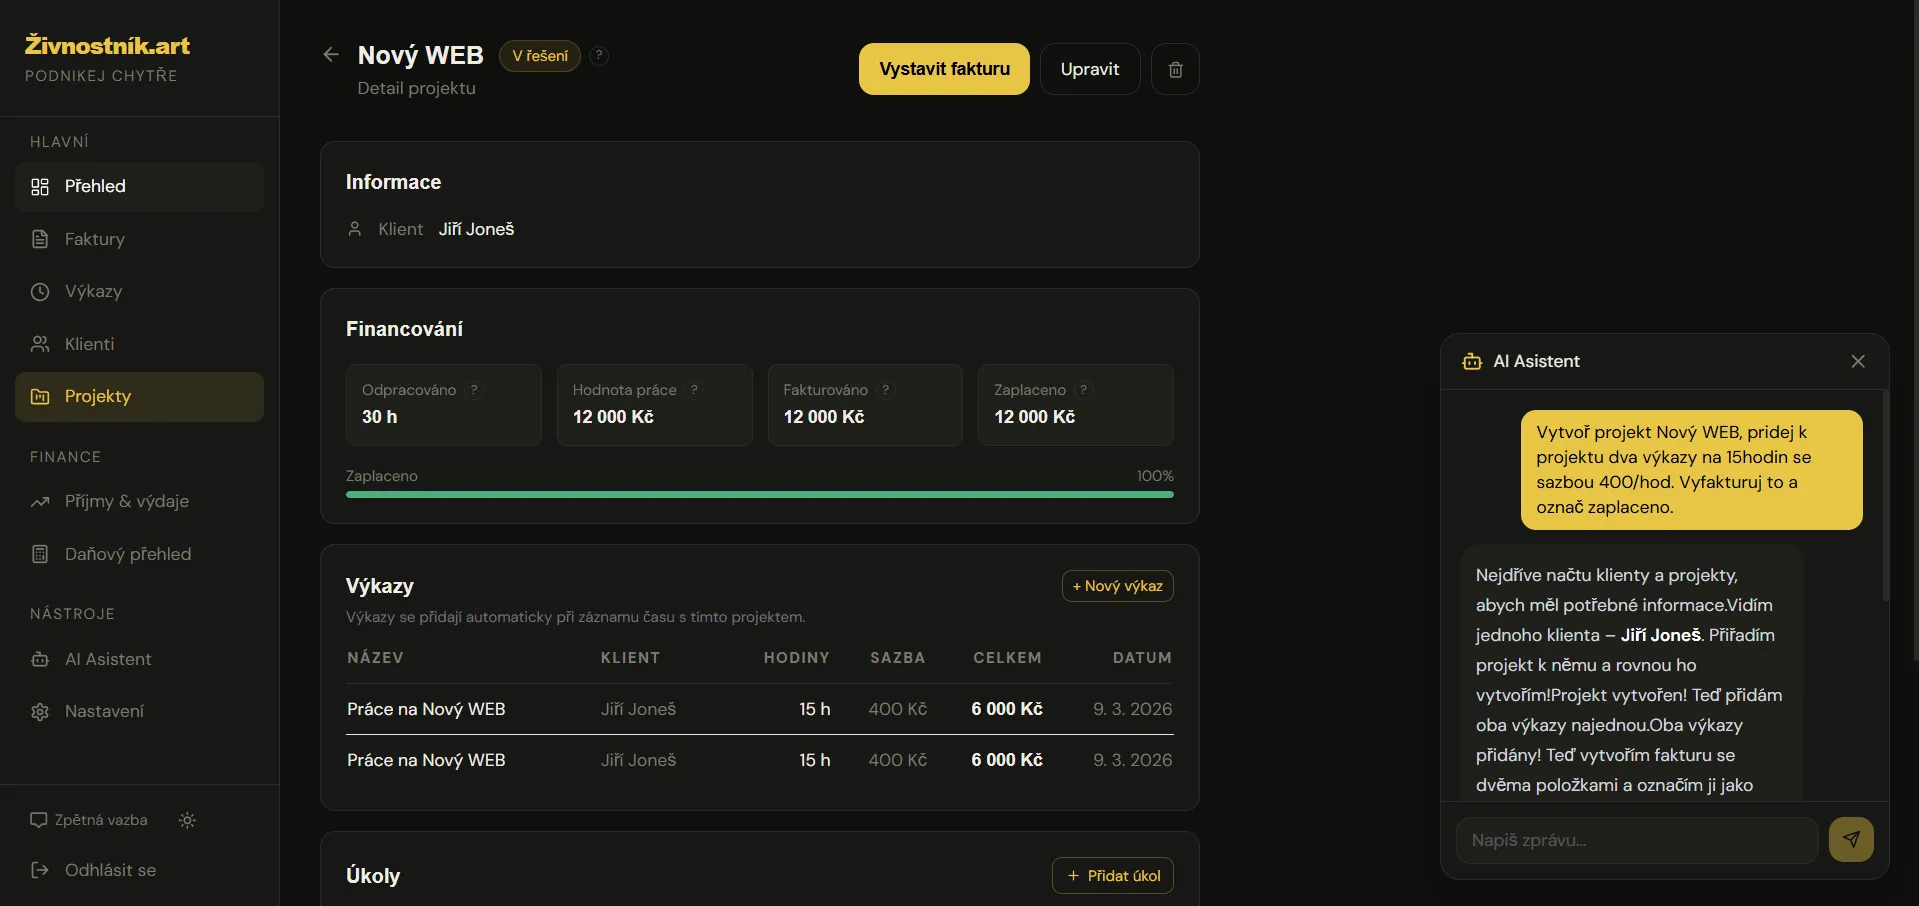Add a new timesheet with Nový výkaz
This screenshot has height=906, width=1919.
click(1117, 586)
